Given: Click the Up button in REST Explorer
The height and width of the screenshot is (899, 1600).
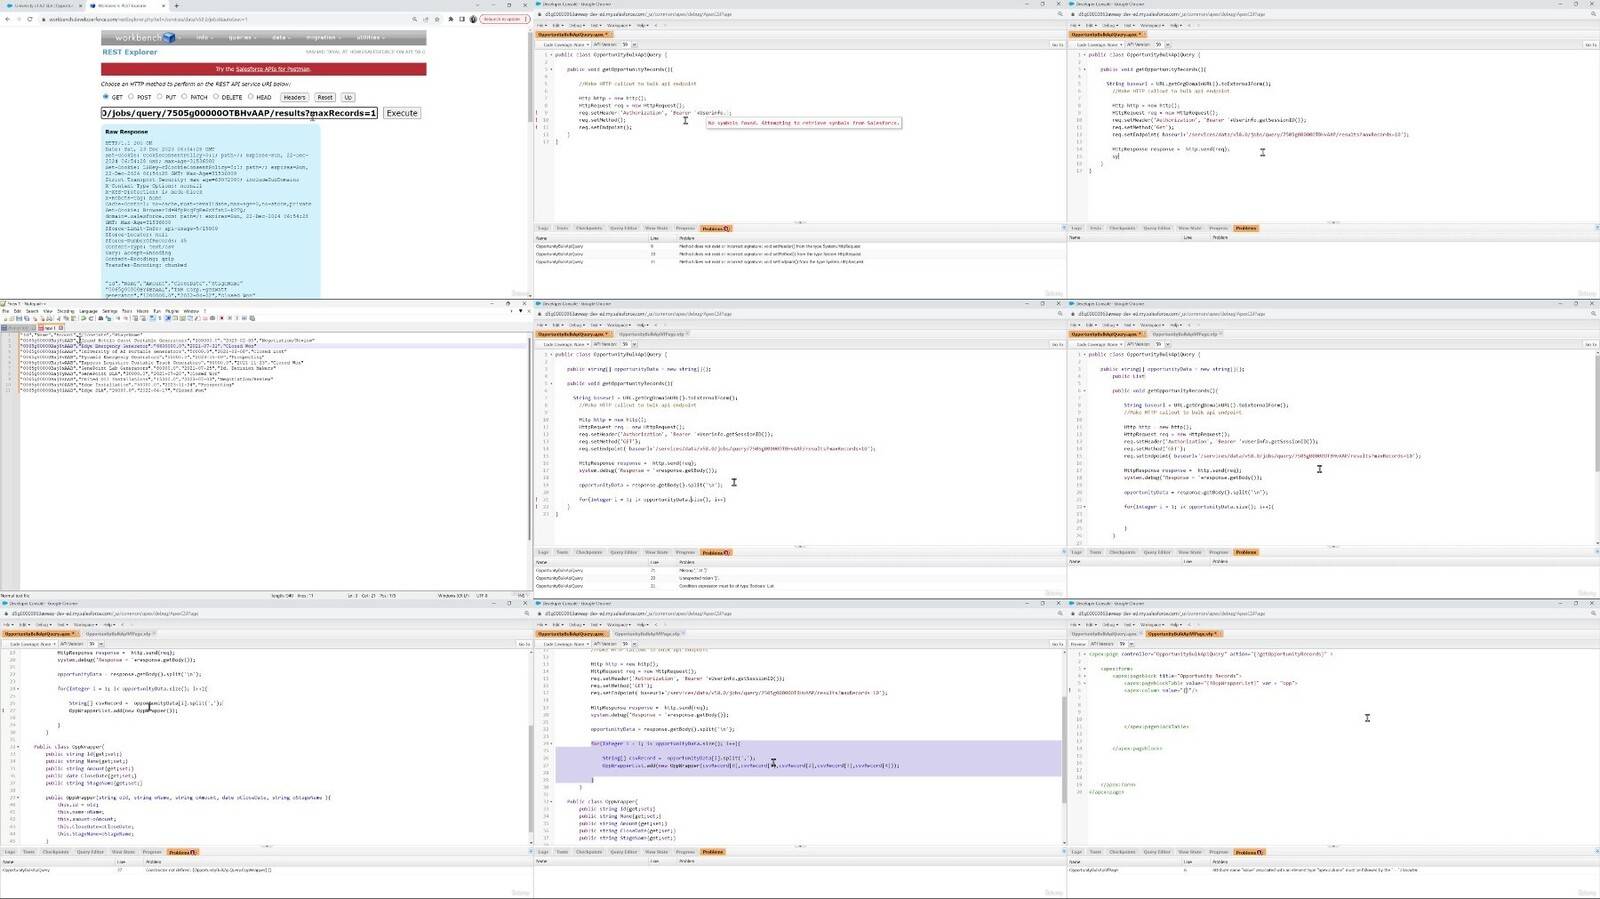Looking at the screenshot, I should 348,97.
